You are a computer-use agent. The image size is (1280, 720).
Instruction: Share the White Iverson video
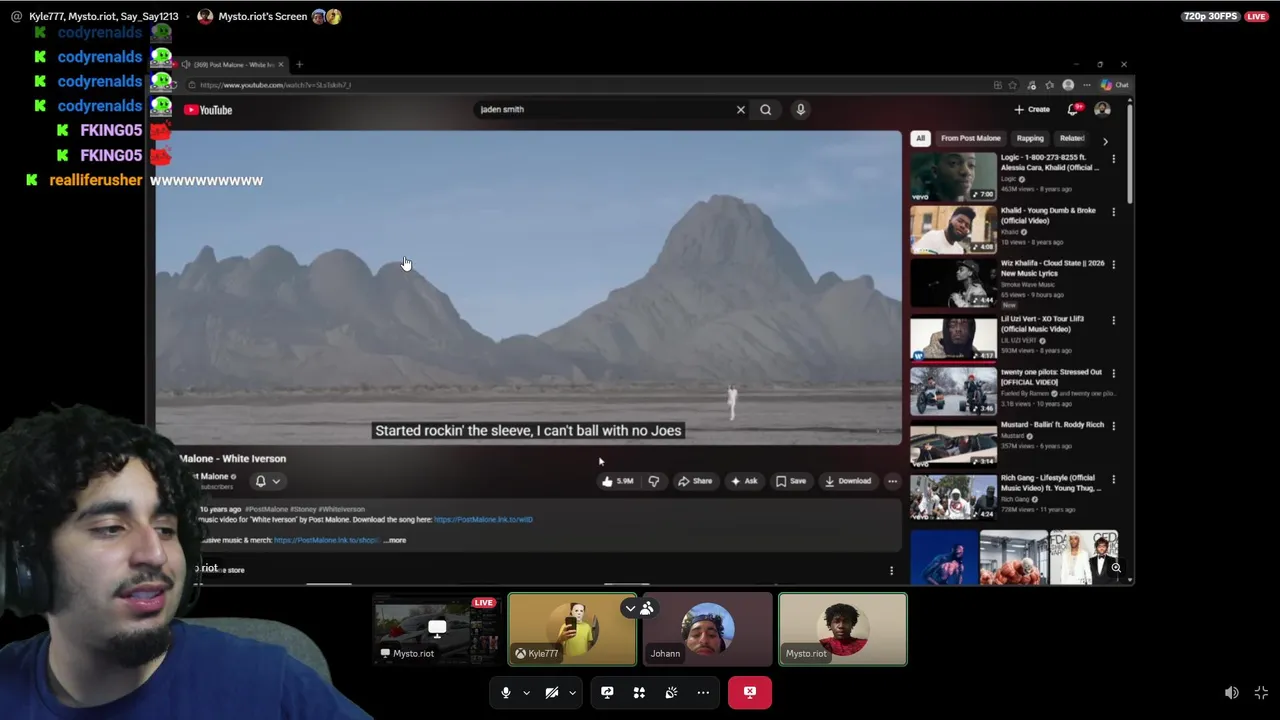(x=695, y=481)
